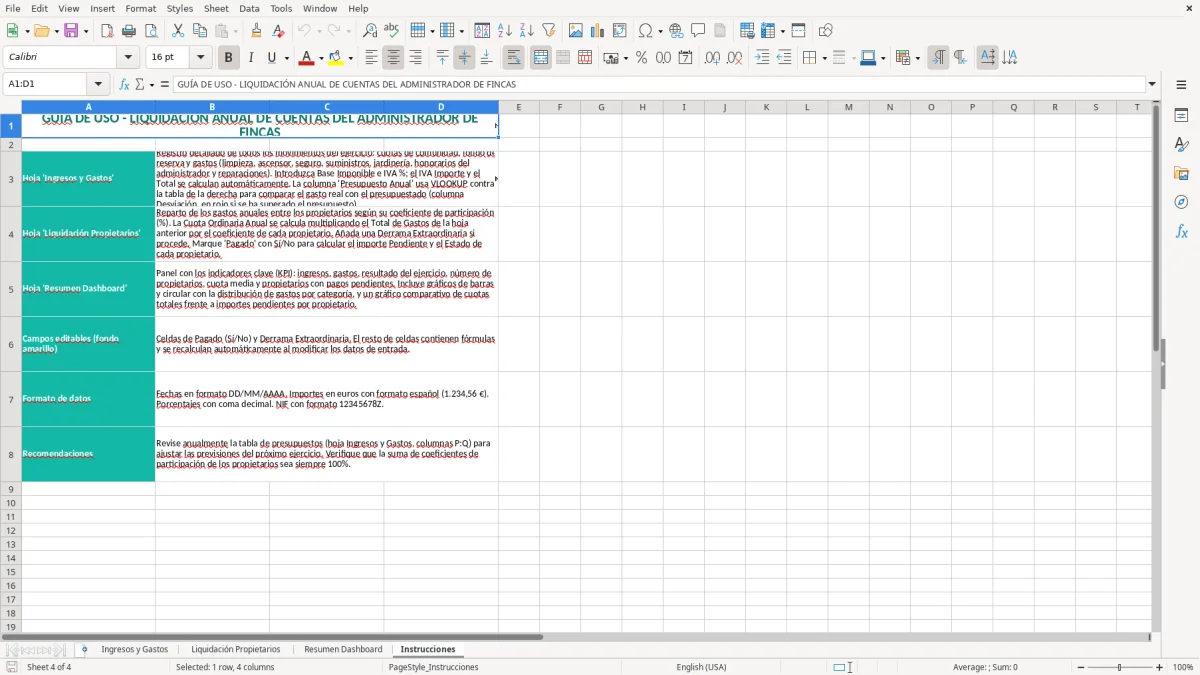The height and width of the screenshot is (675, 1200).
Task: Click the Define Print Area icon
Action: pos(747,31)
